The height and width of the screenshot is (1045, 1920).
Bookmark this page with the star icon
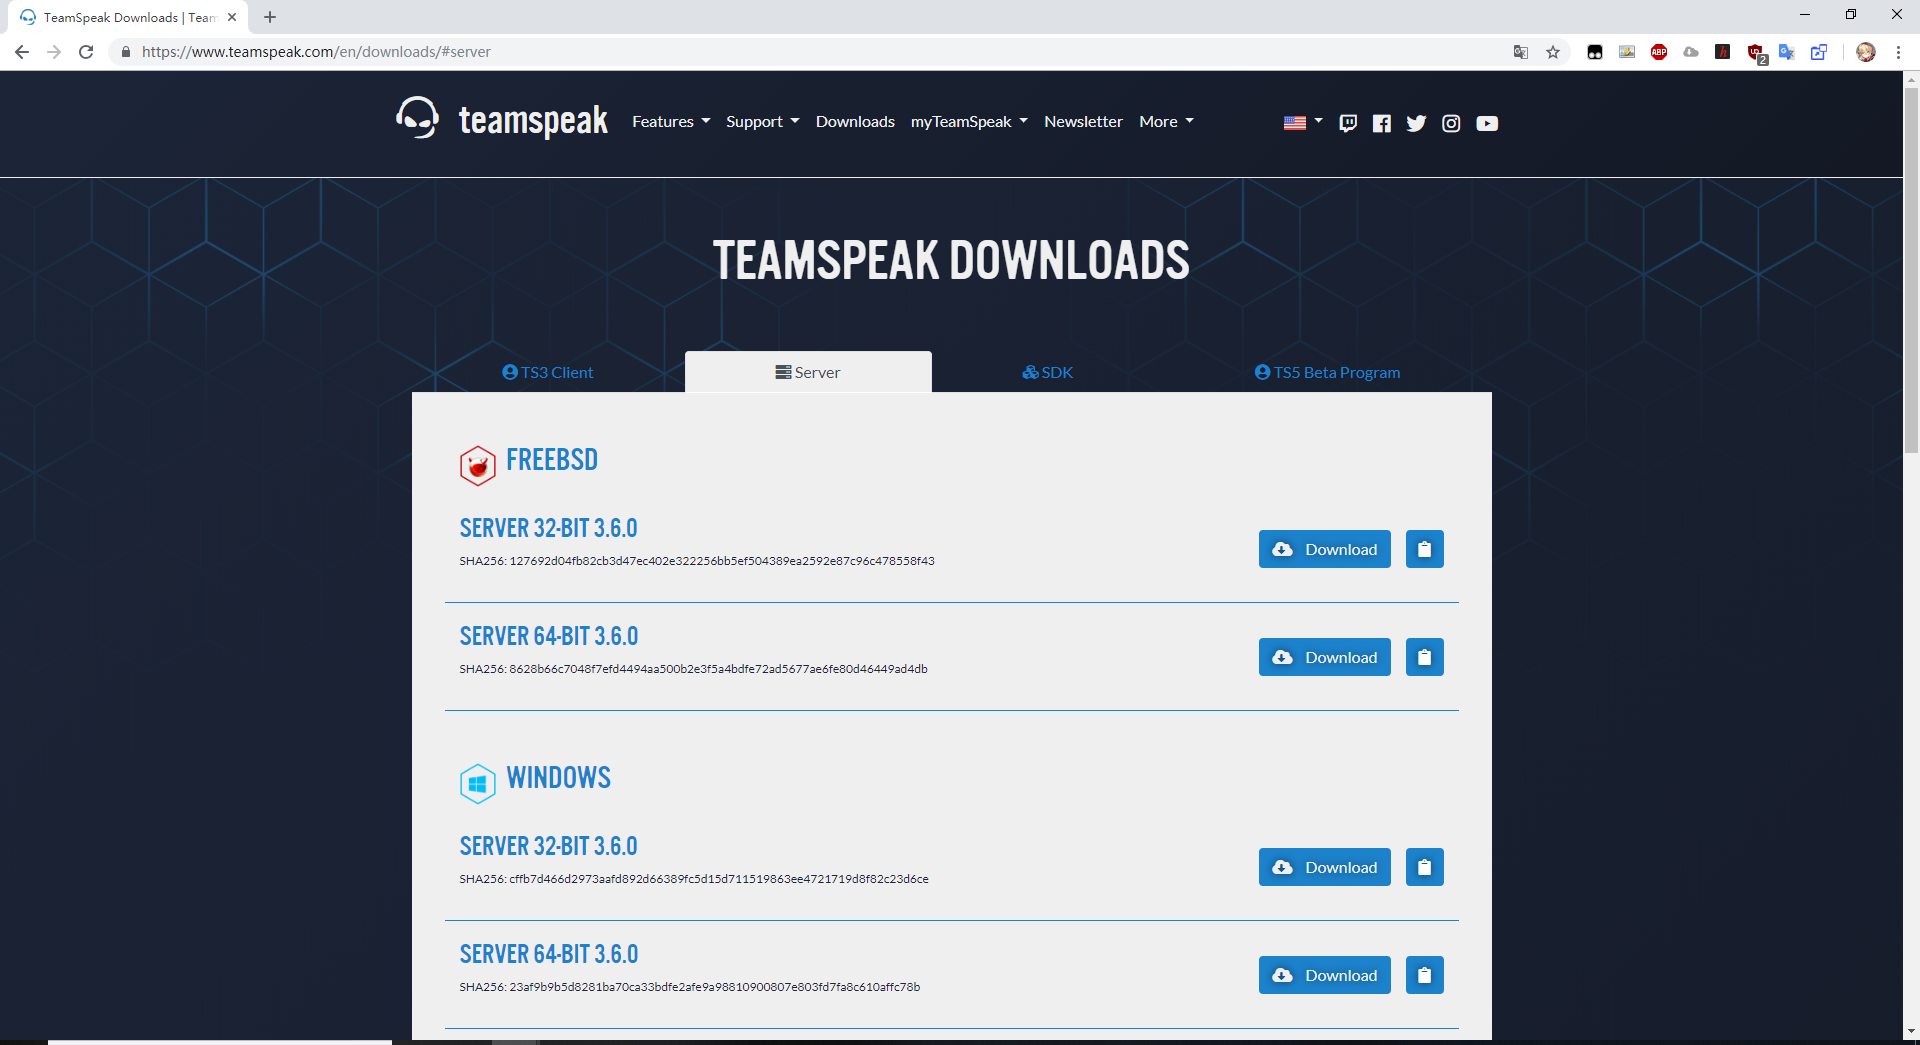point(1553,52)
